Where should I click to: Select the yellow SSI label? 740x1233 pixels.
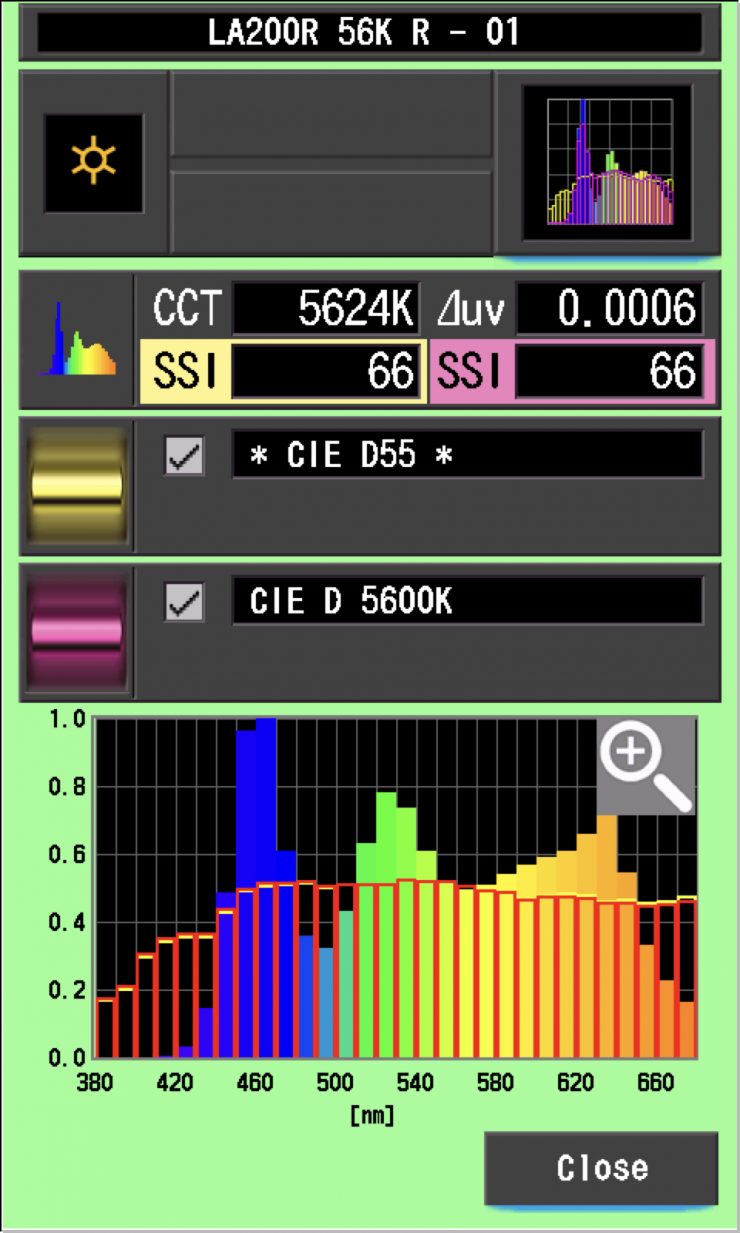(x=184, y=372)
